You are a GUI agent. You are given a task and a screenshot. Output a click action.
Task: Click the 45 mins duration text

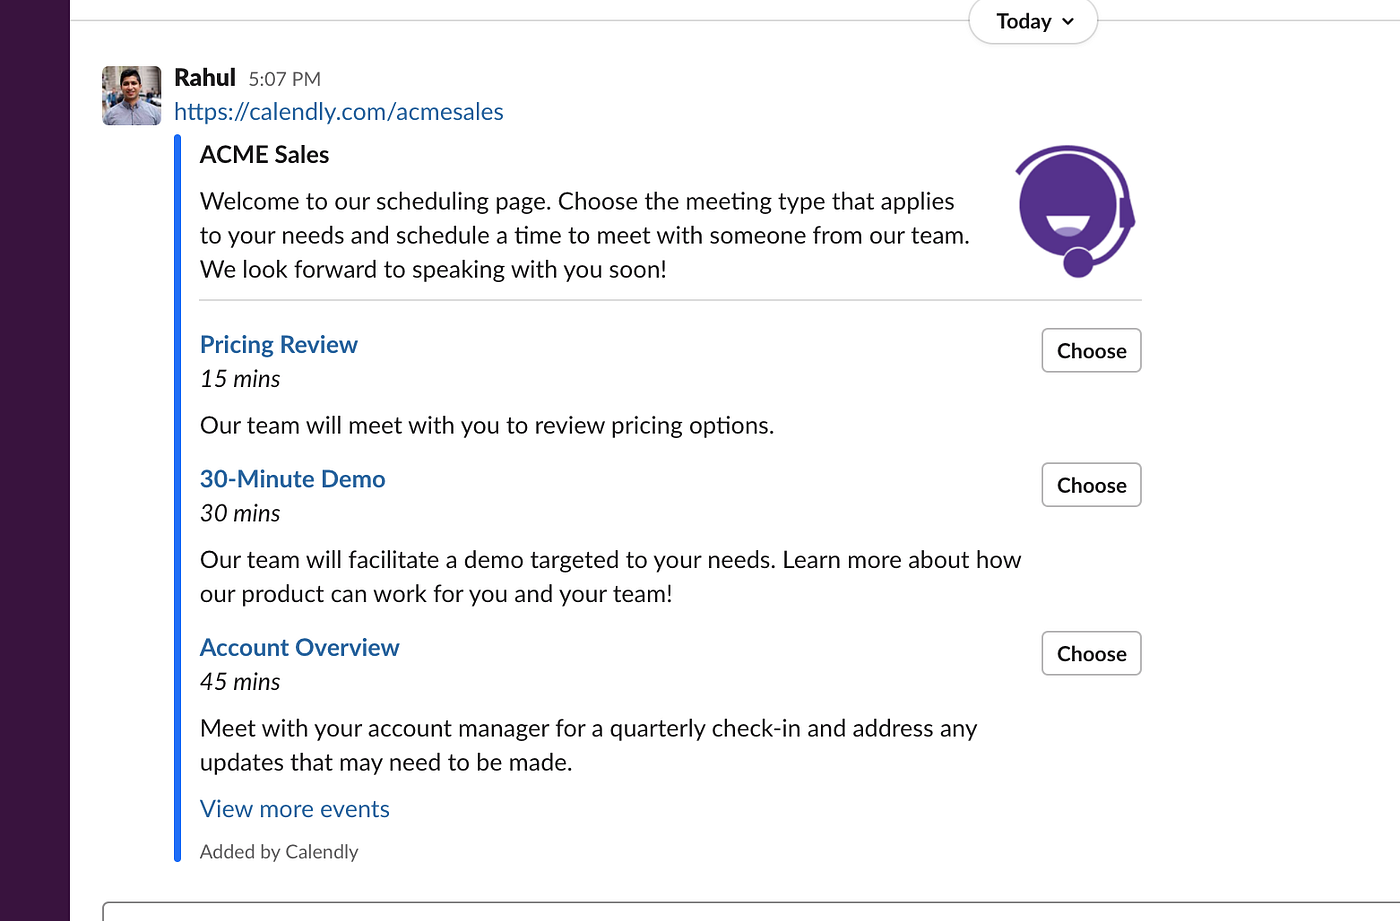tap(240, 682)
